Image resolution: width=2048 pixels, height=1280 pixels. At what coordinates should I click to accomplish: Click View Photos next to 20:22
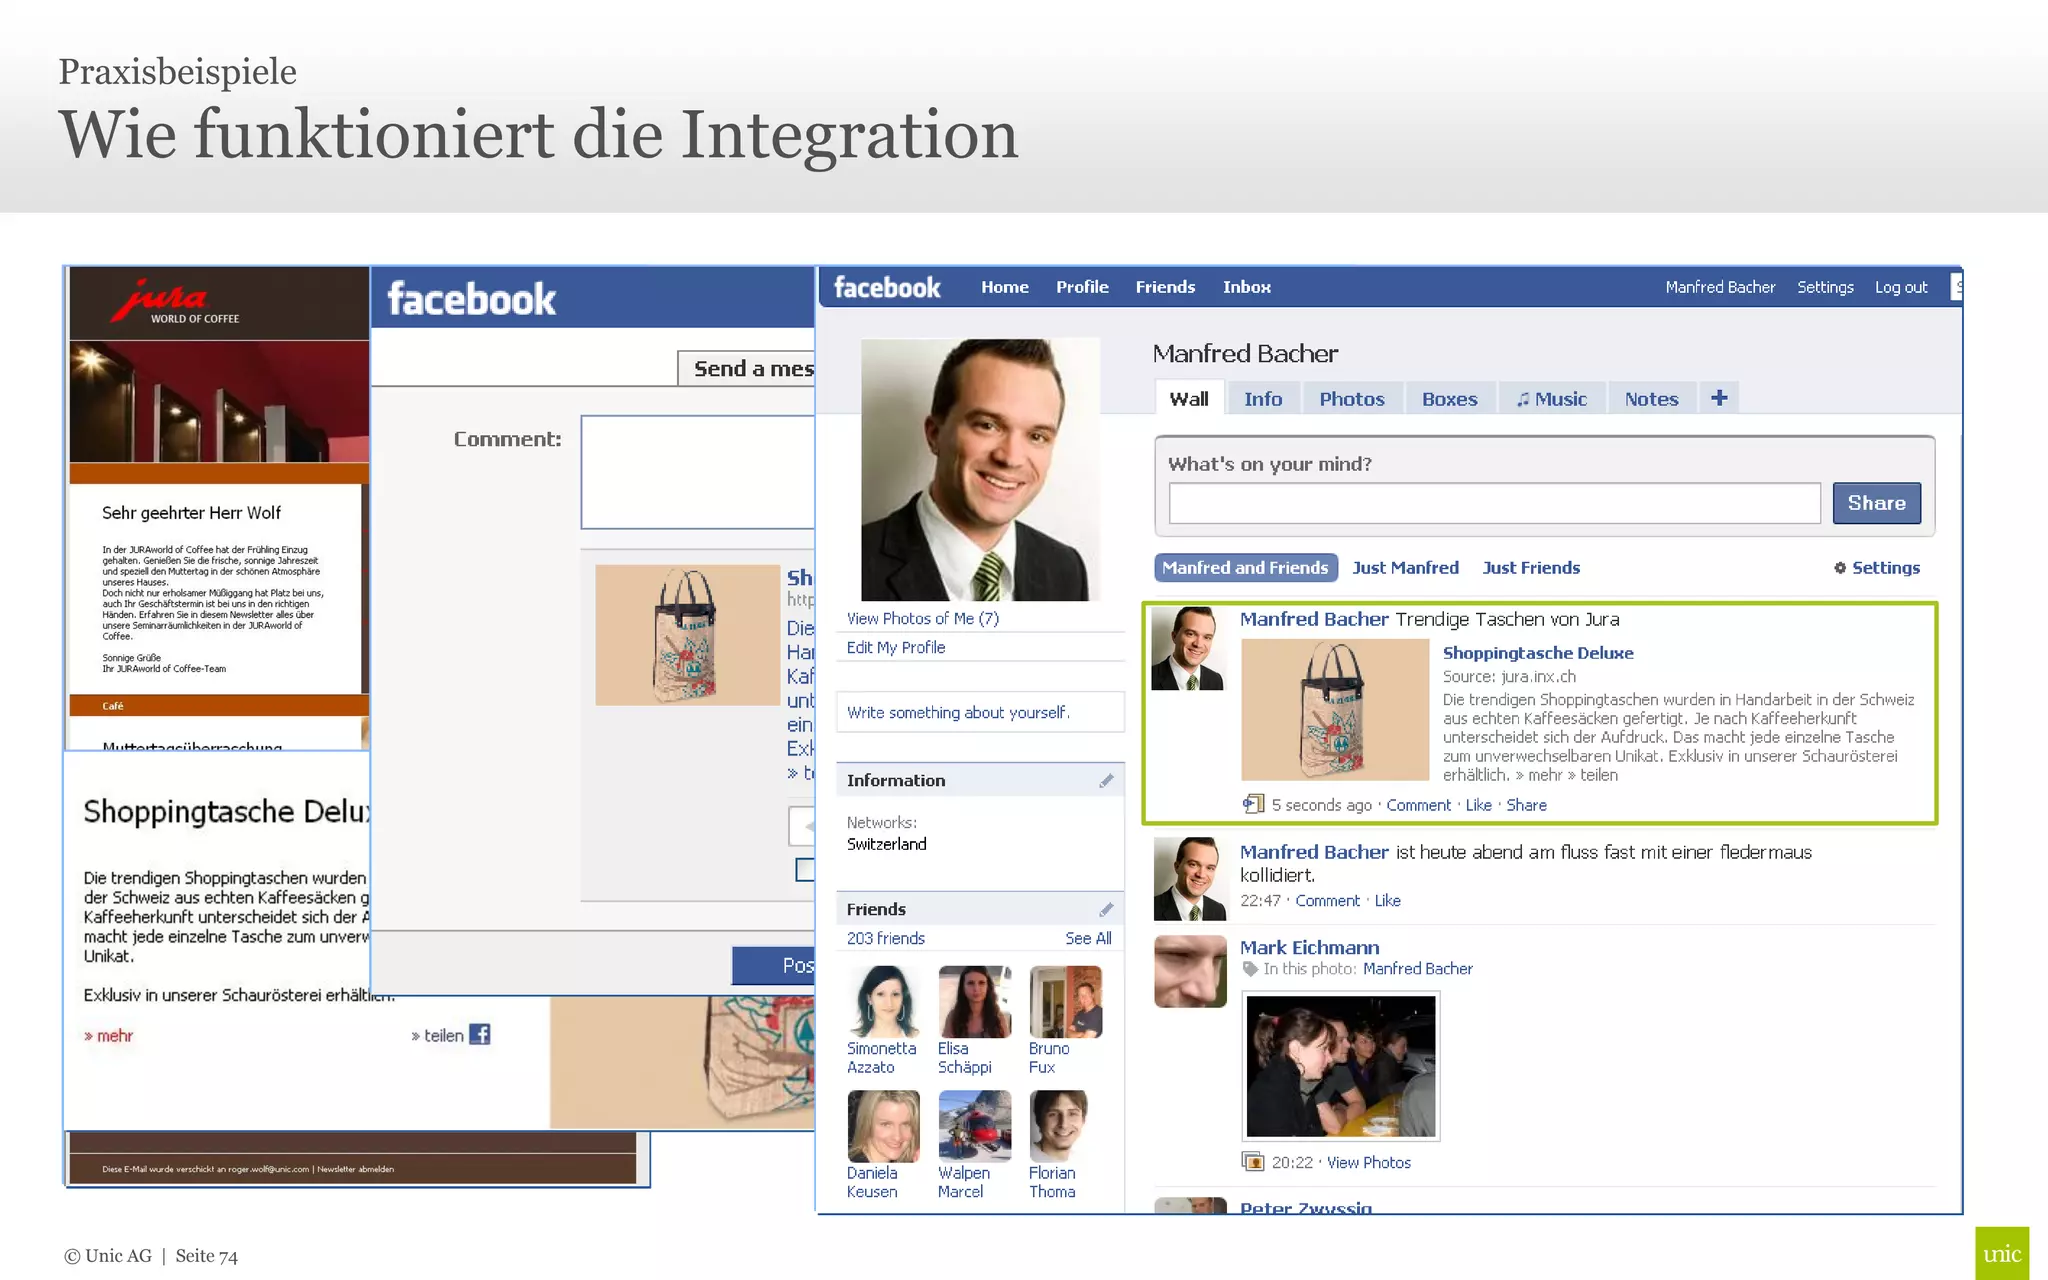(1368, 1162)
